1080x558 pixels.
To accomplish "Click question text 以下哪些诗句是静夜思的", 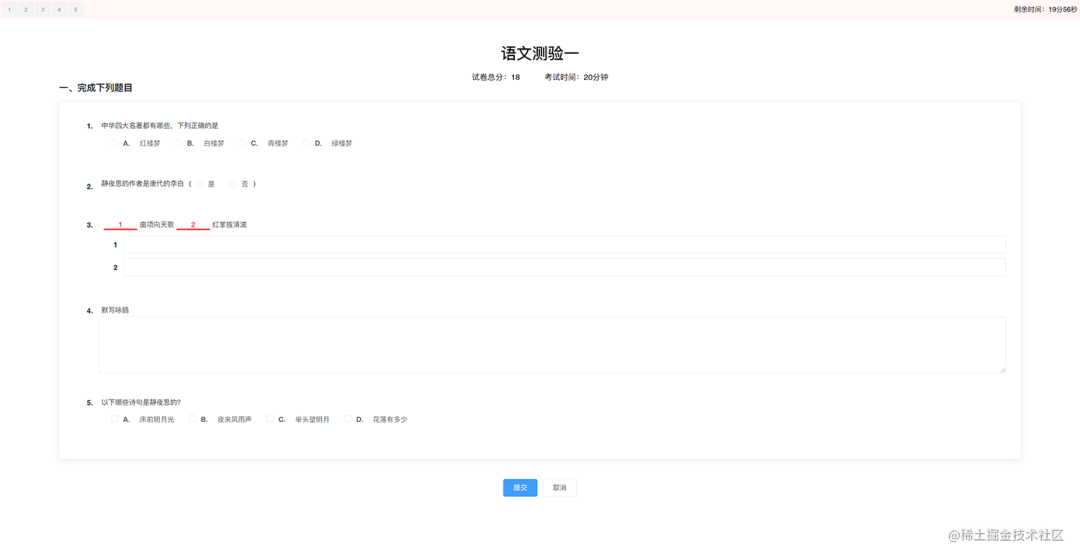I will click(141, 402).
